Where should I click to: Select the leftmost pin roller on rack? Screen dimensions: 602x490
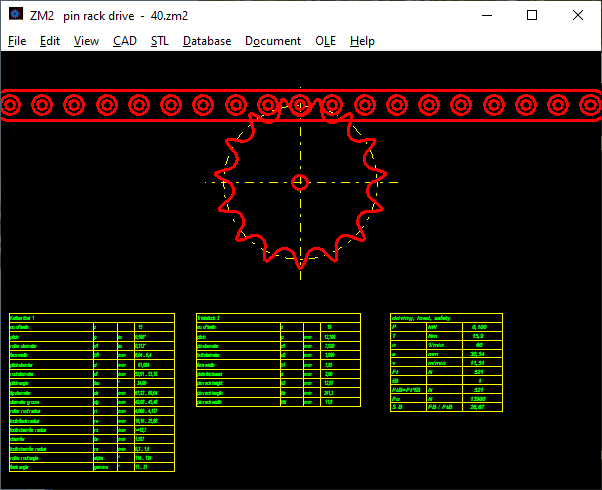pyautogui.click(x=14, y=104)
